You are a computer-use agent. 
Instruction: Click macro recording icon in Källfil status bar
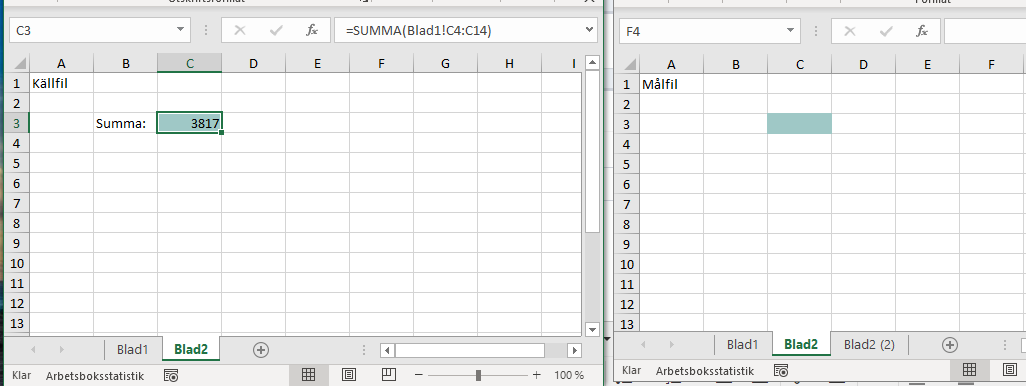(x=171, y=375)
